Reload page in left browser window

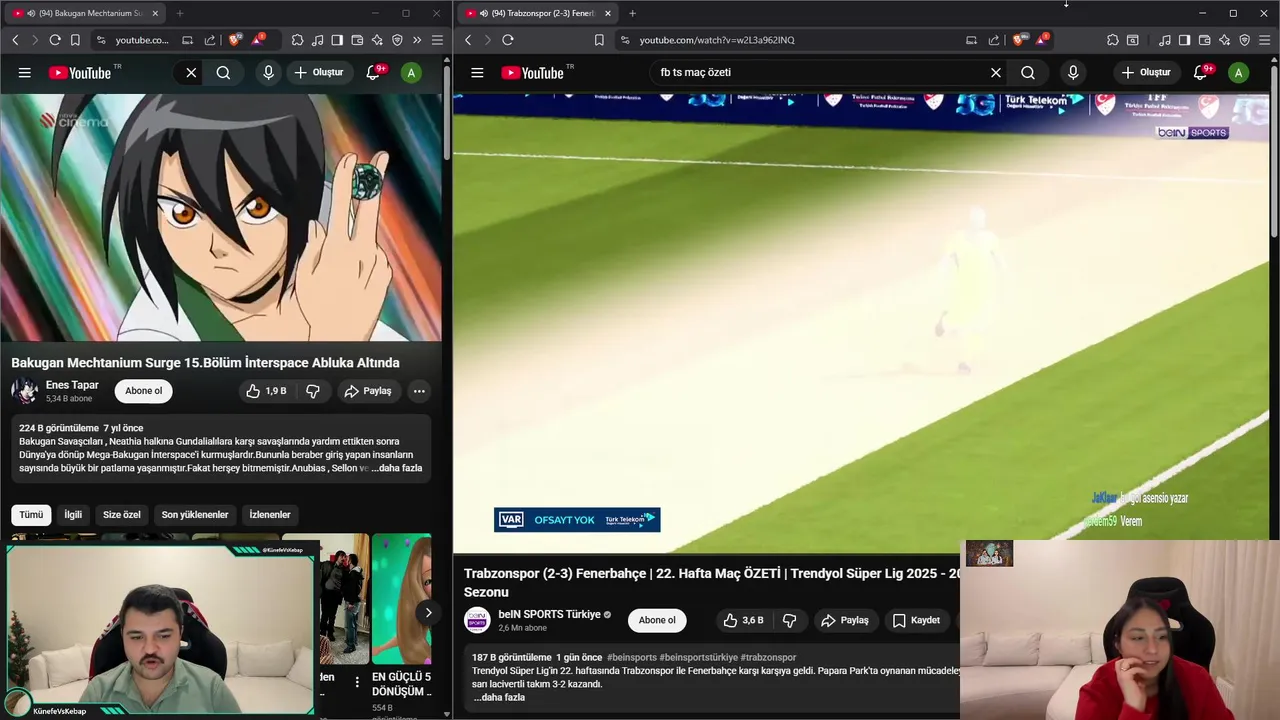[x=55, y=40]
